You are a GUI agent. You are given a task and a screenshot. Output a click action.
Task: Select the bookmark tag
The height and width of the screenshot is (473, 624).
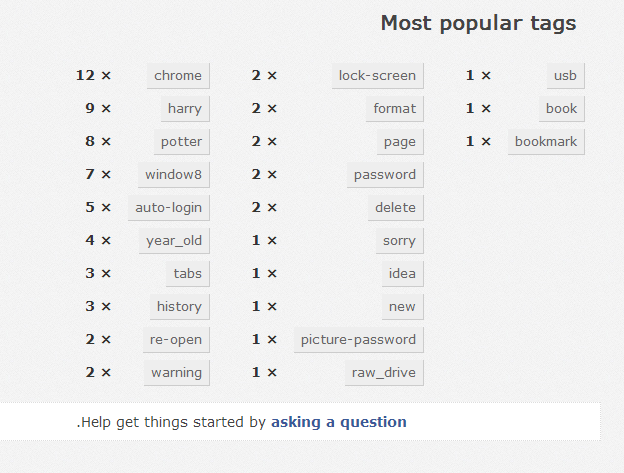546,141
